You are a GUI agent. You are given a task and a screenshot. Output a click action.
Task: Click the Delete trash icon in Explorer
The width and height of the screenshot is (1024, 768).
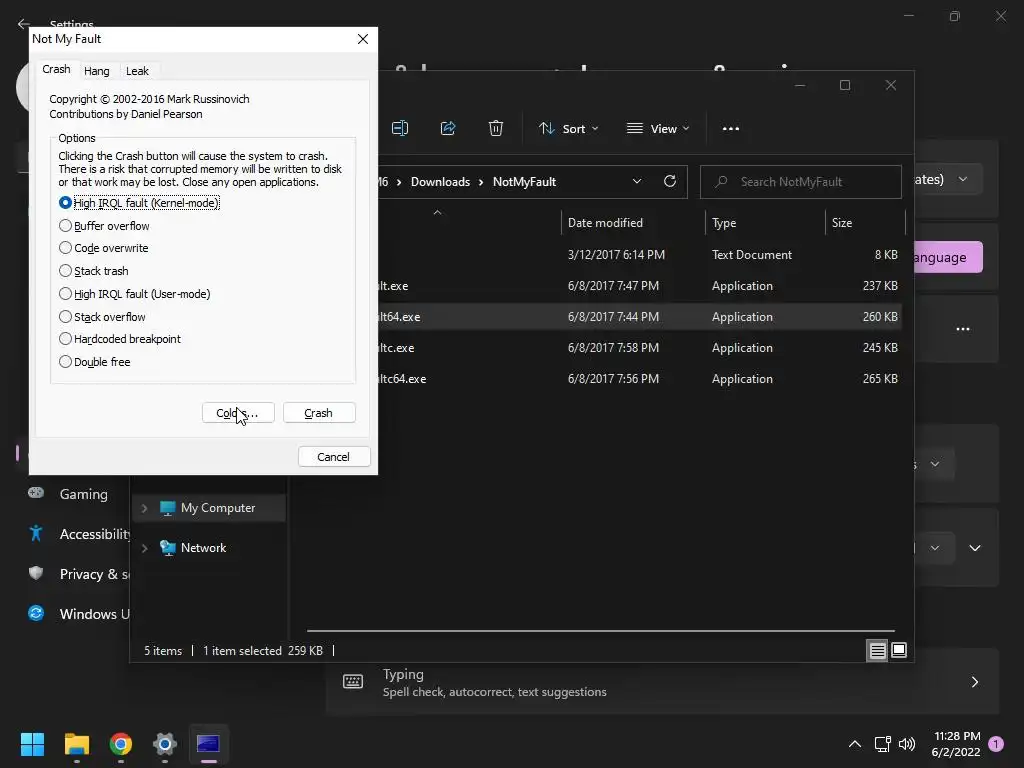pyautogui.click(x=496, y=128)
